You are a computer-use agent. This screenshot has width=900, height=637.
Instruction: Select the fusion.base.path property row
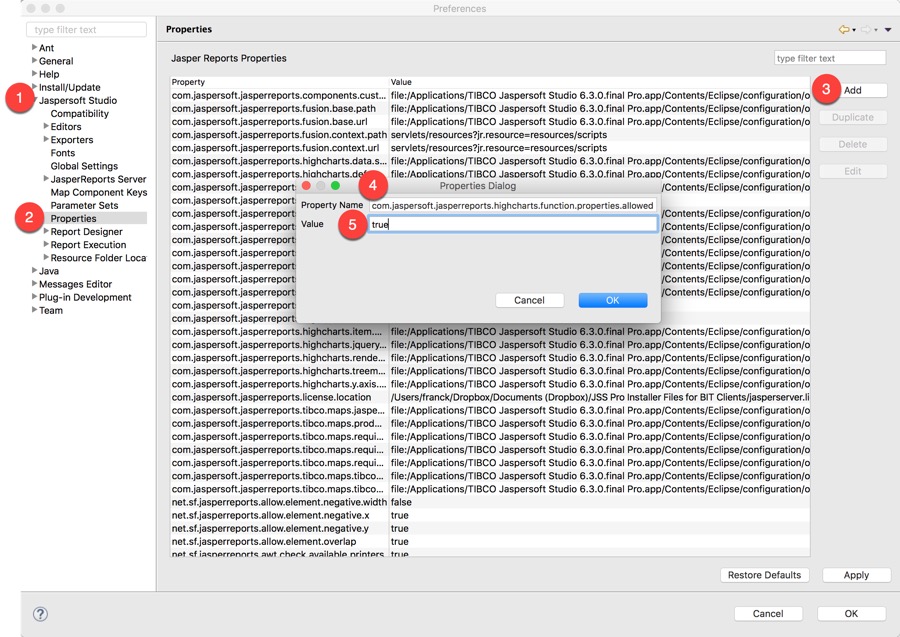(490, 108)
